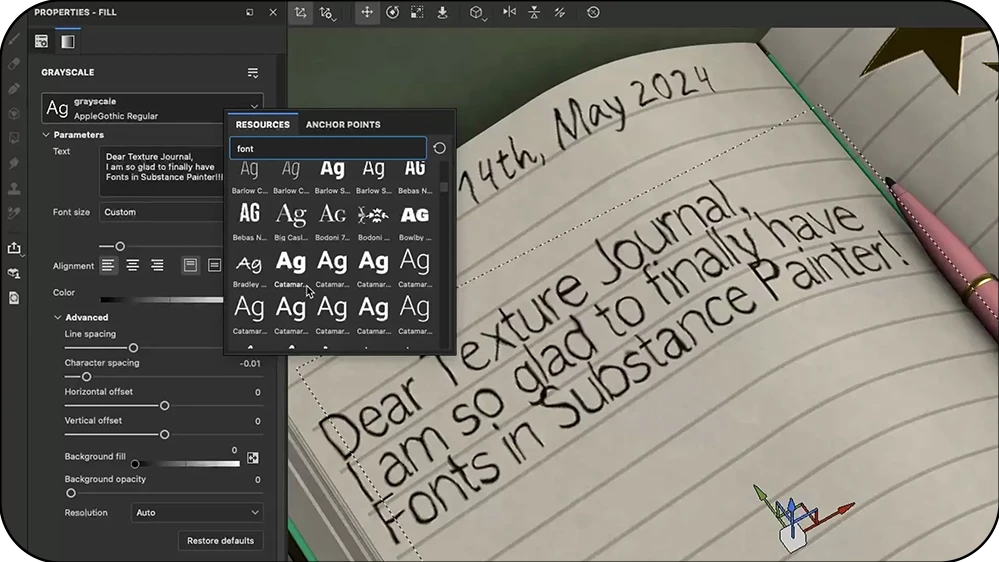Open the Font size Custom dropdown
Screen dimensions: 999x562
click(x=162, y=212)
